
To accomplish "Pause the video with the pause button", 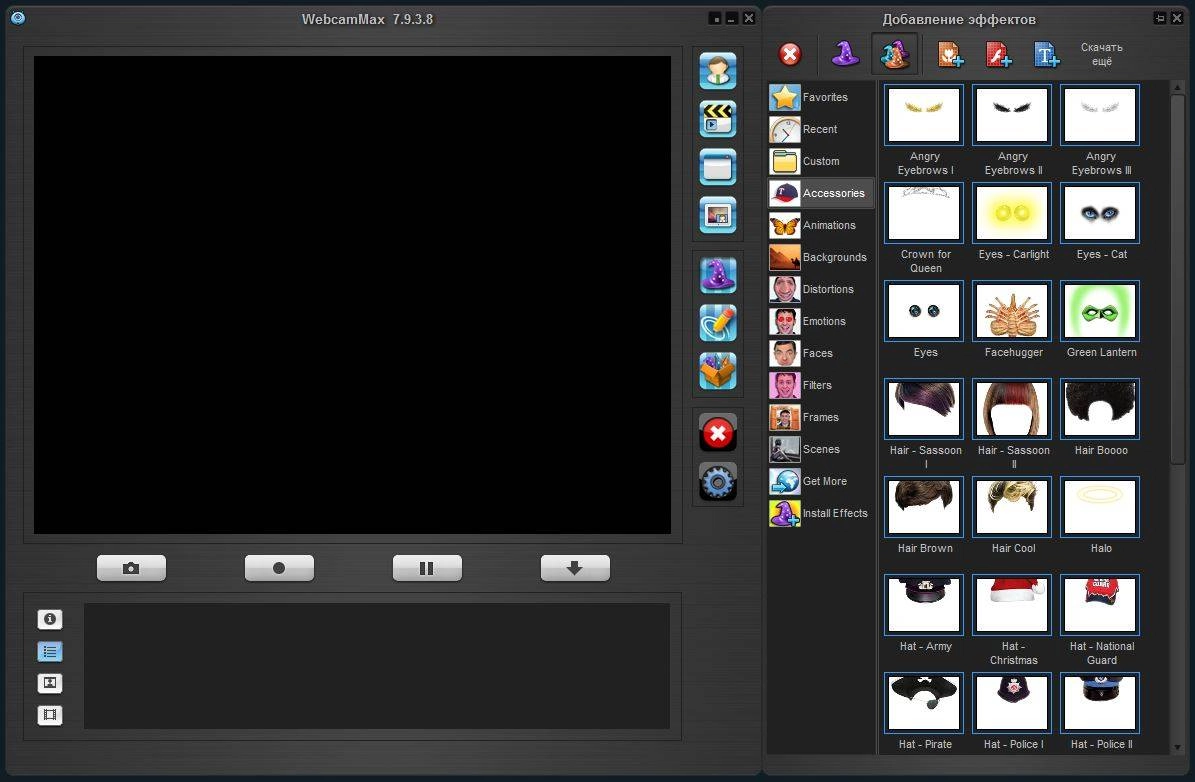I will [427, 568].
